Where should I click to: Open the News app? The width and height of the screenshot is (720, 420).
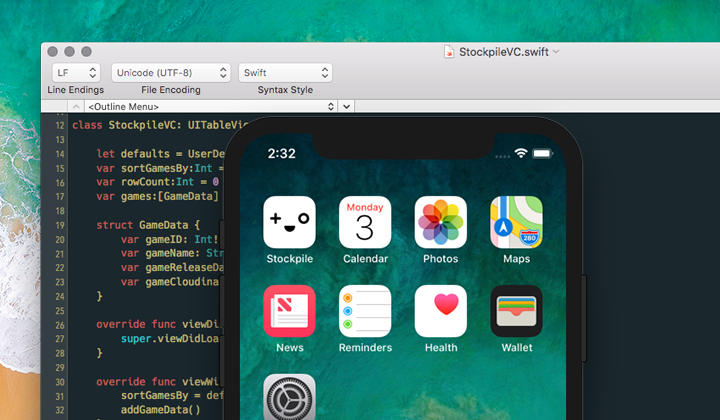coord(289,311)
